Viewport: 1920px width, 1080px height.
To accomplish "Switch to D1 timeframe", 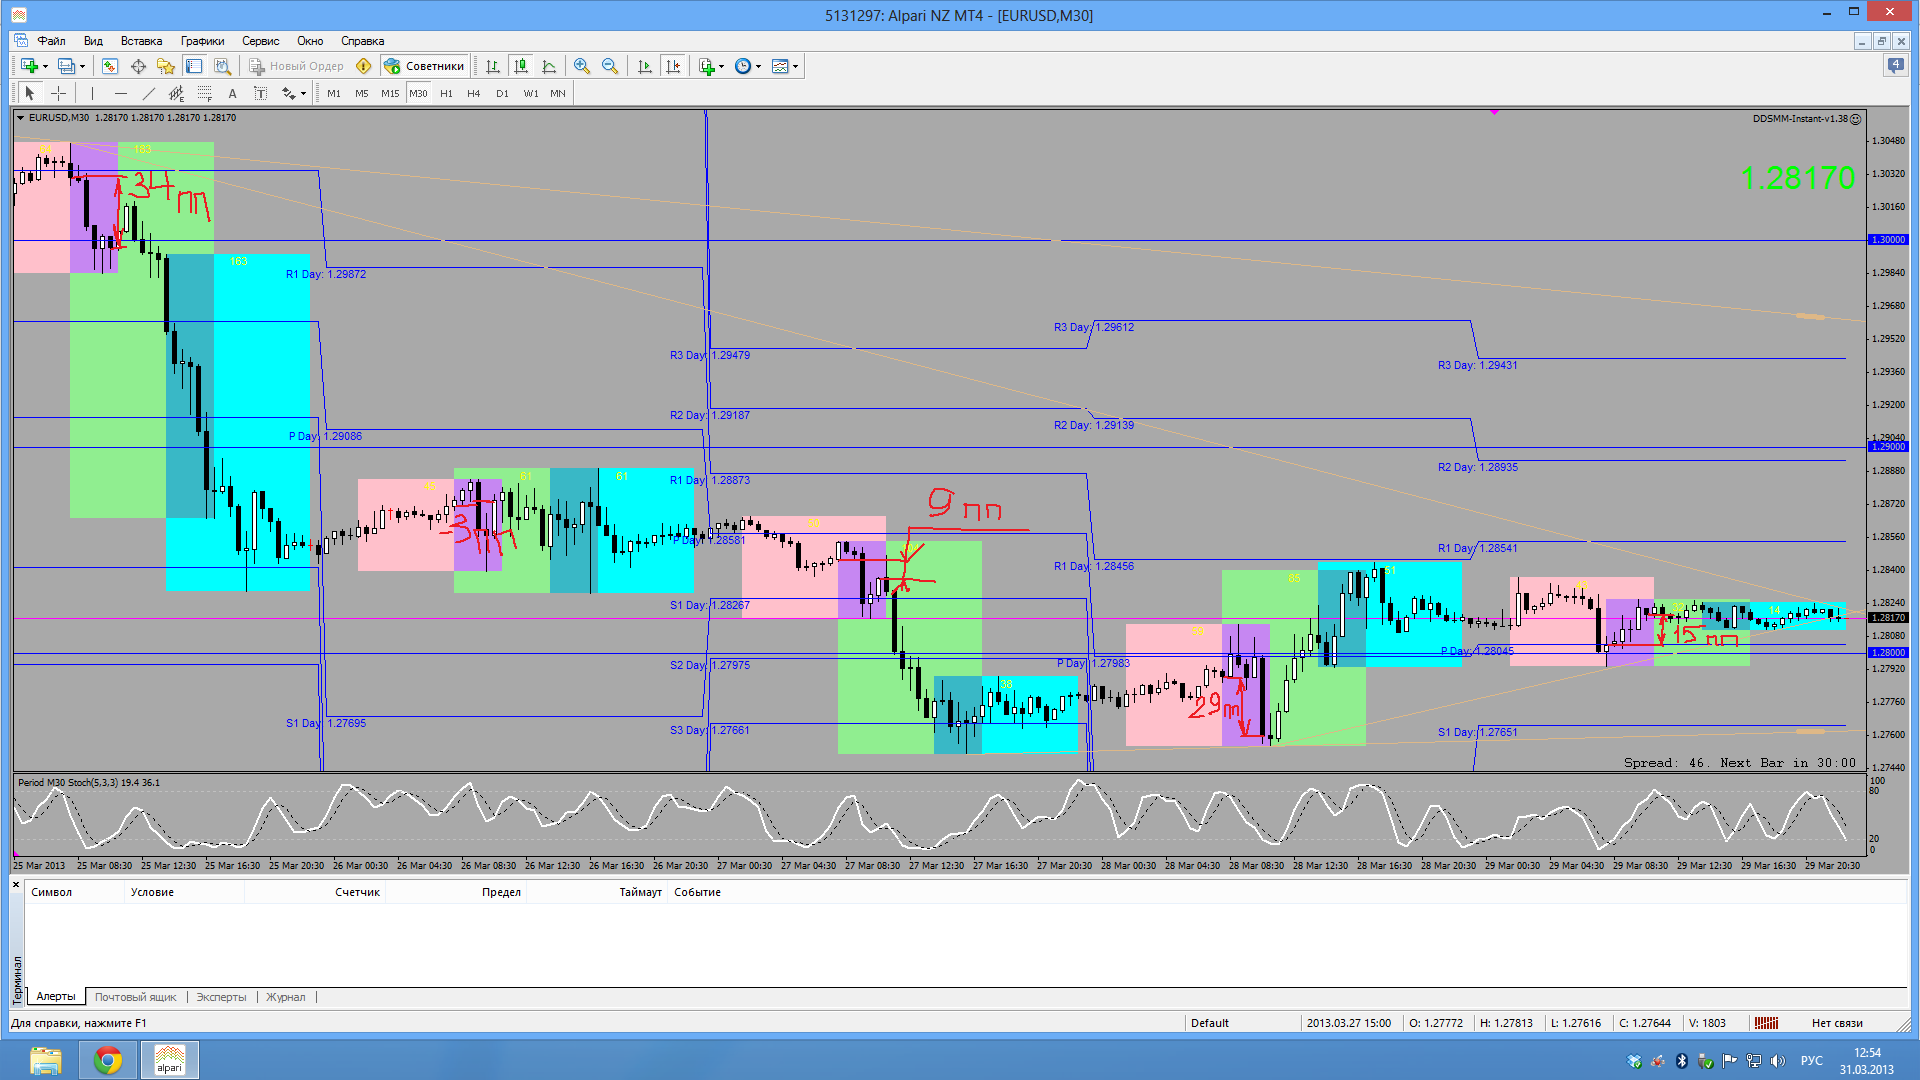I will tap(502, 93).
